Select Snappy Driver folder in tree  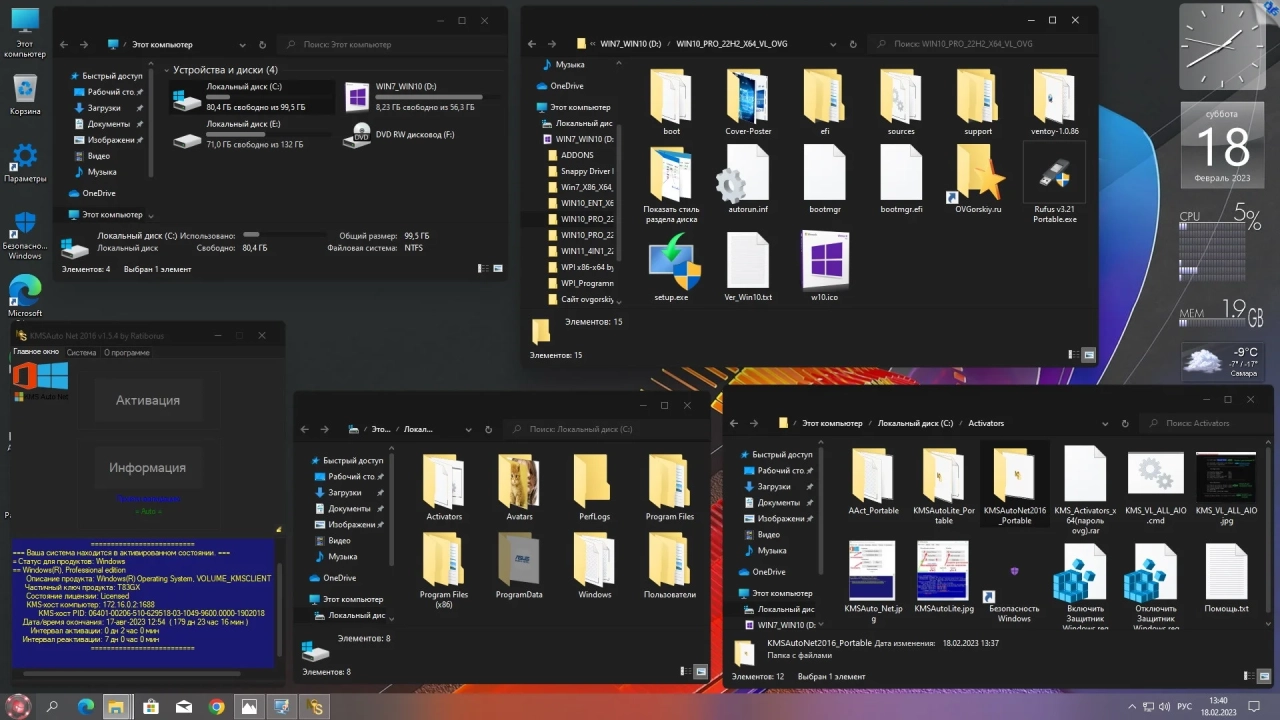[x=580, y=171]
